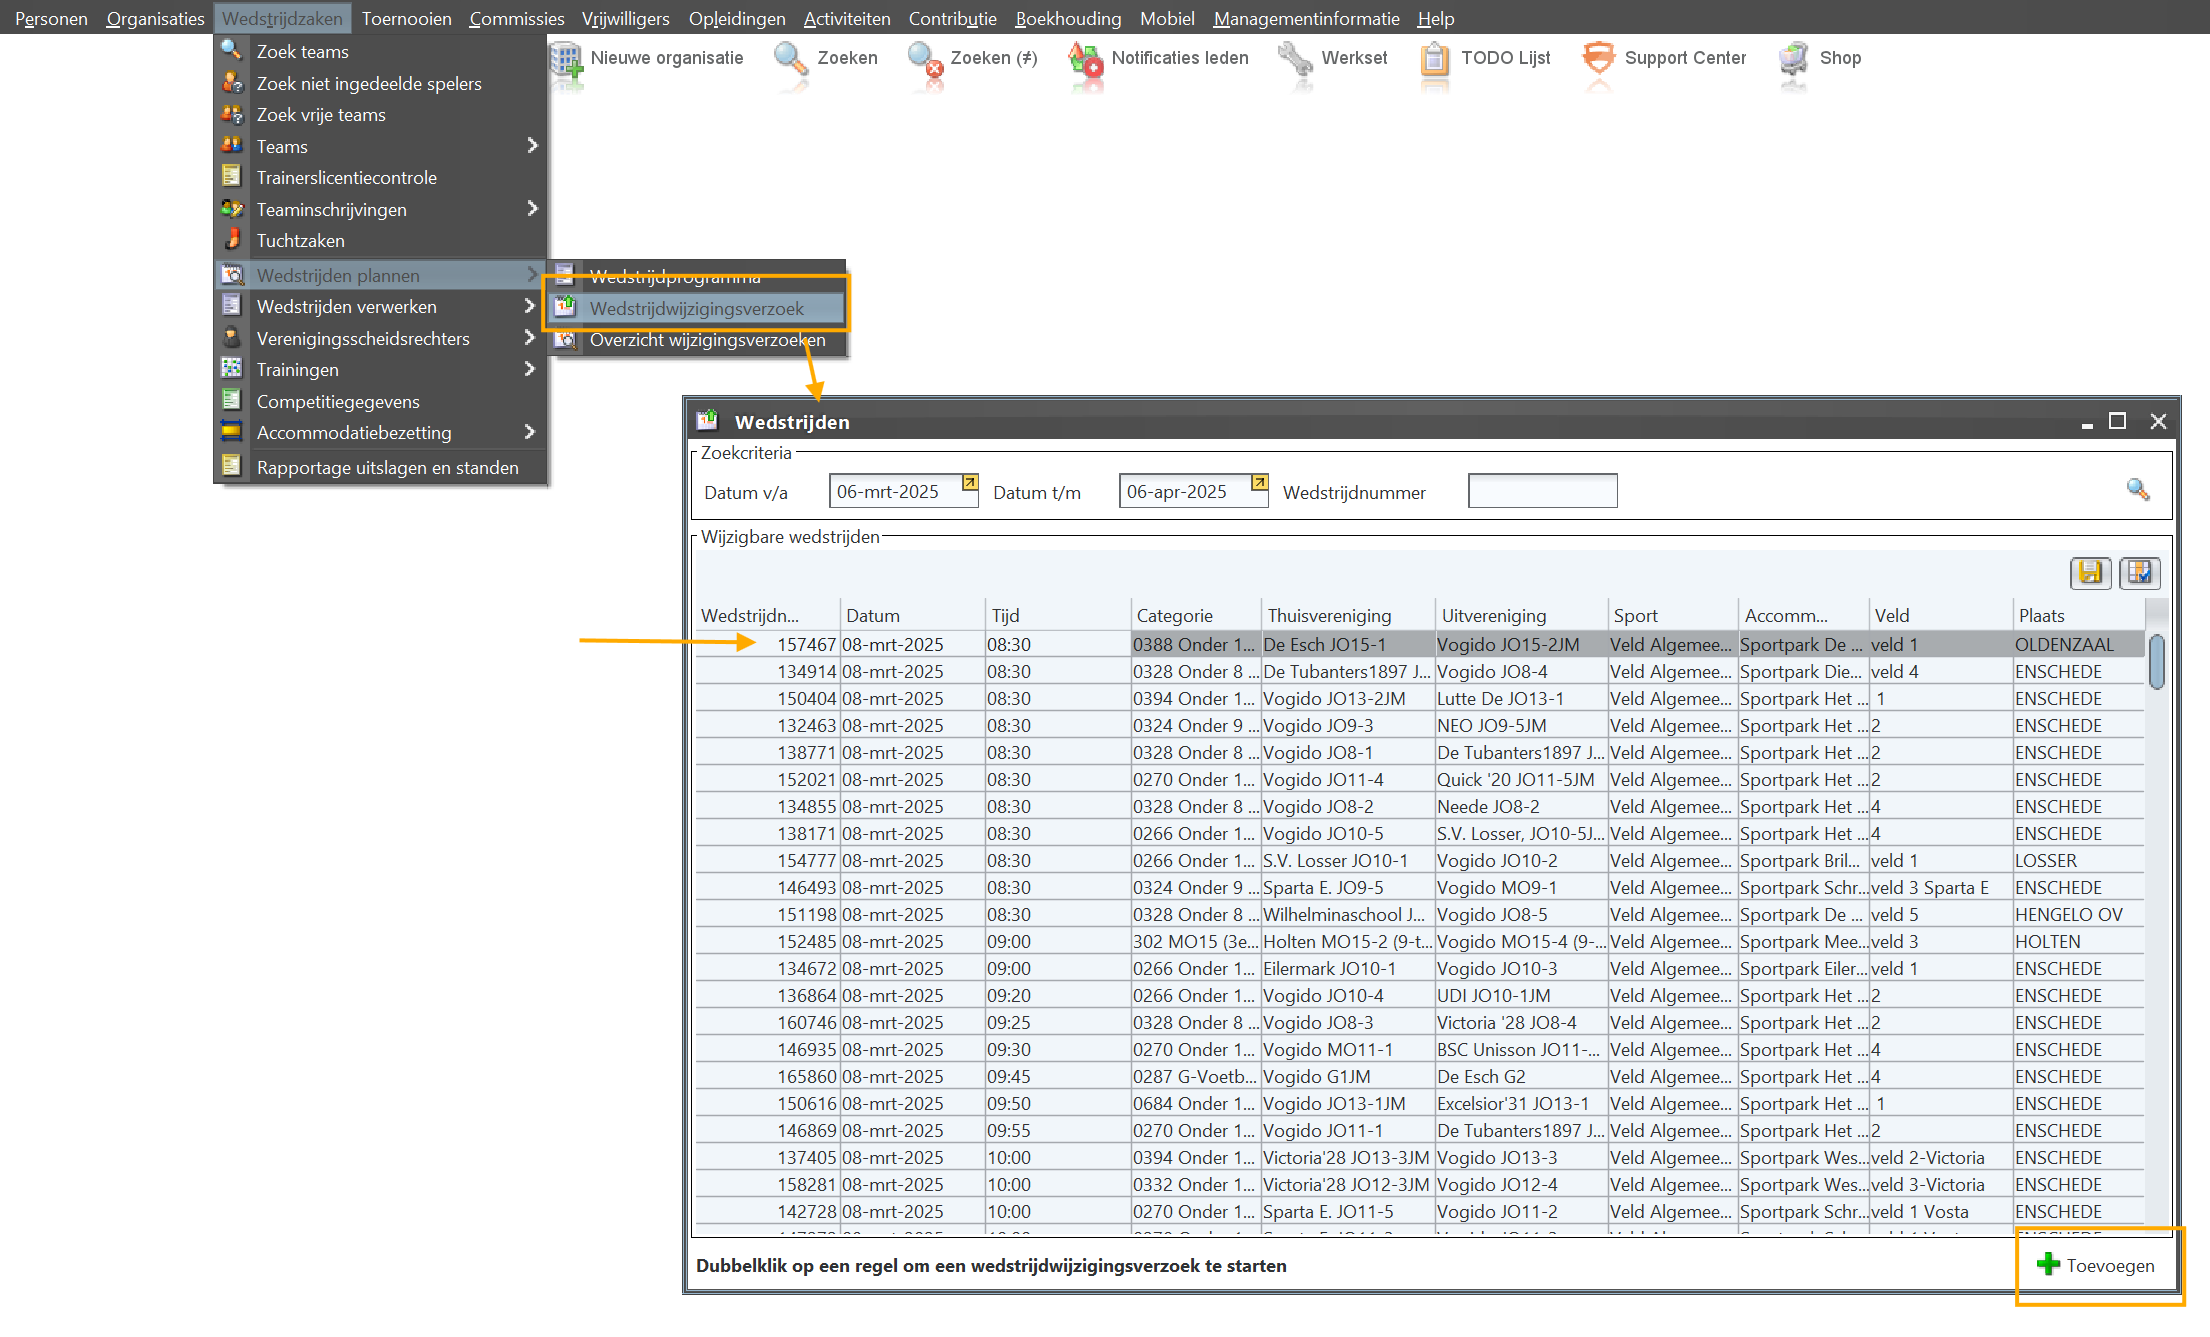2210x1337 pixels.
Task: Open the Managementinformatie menu
Action: pyautogui.click(x=1306, y=18)
